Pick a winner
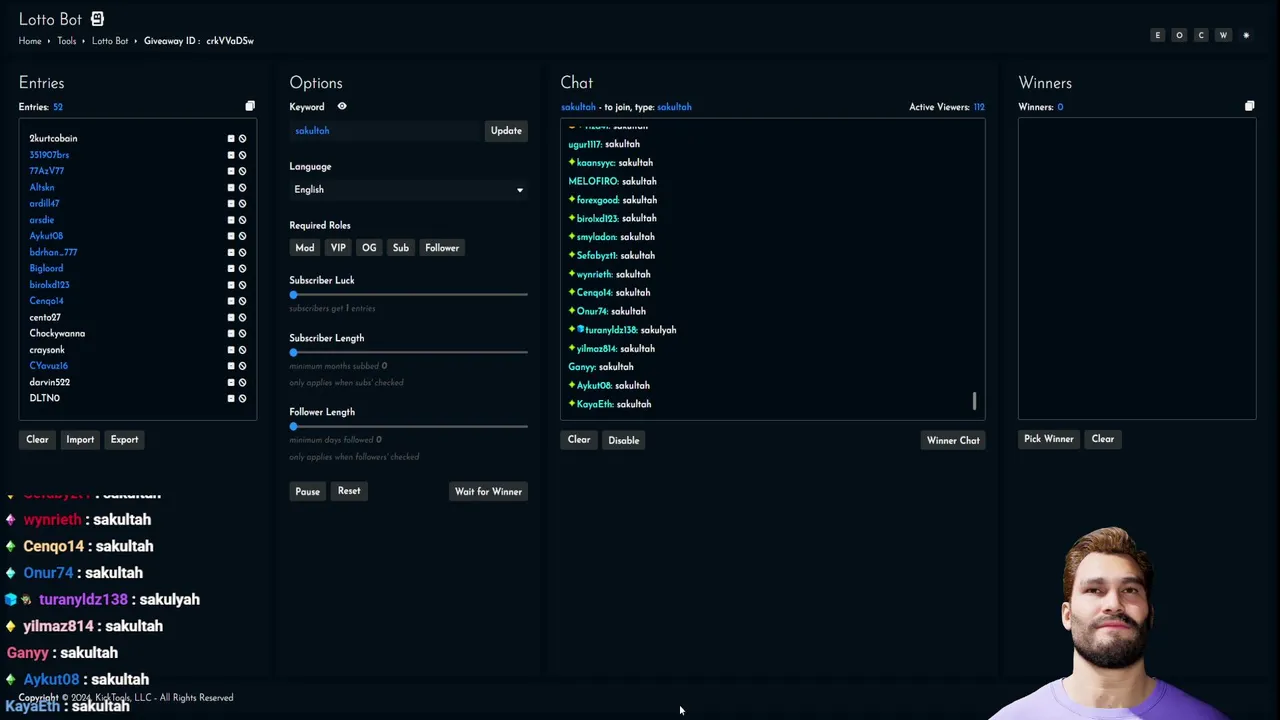The height and width of the screenshot is (720, 1280). pos(1048,439)
